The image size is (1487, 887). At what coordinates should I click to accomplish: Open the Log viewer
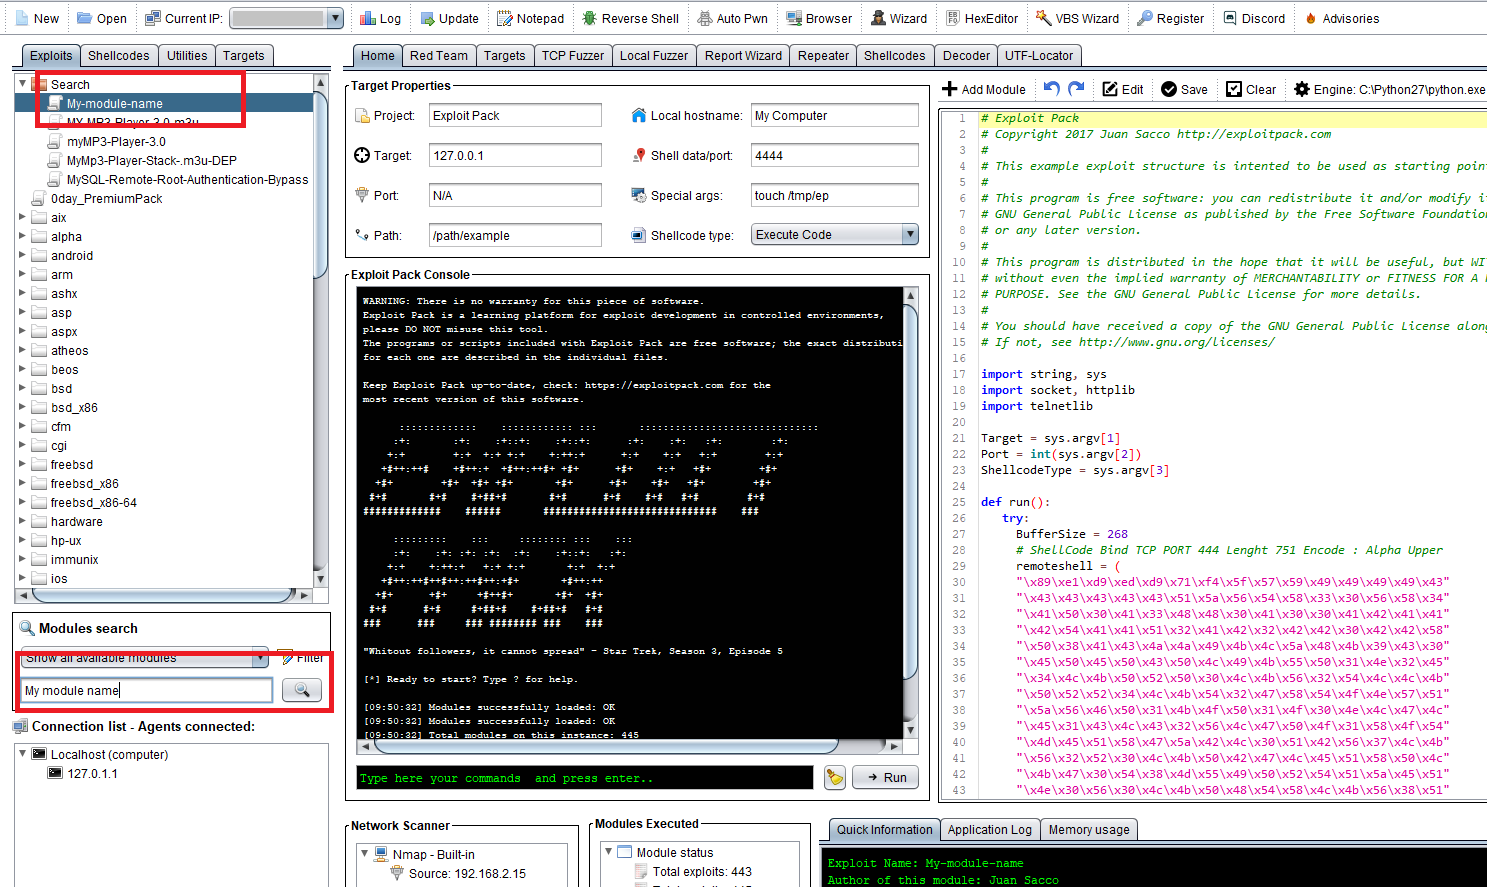(x=380, y=18)
